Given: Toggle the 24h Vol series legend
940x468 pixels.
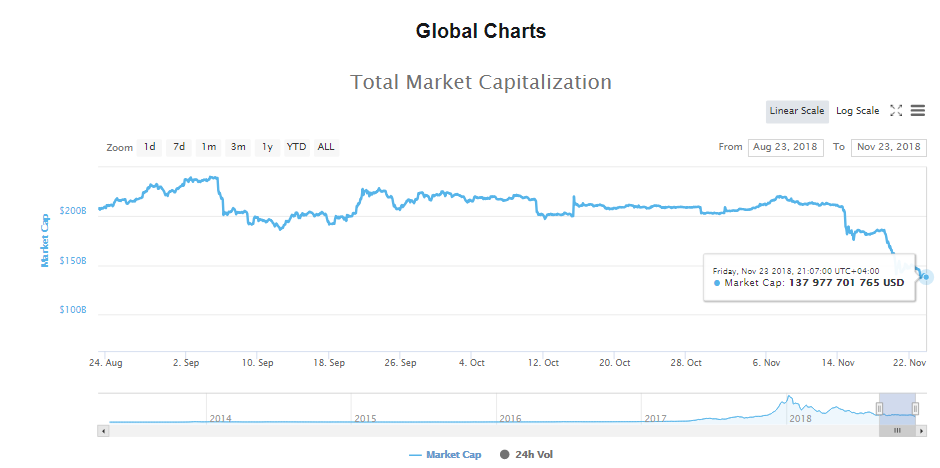Looking at the screenshot, I should [x=525, y=455].
